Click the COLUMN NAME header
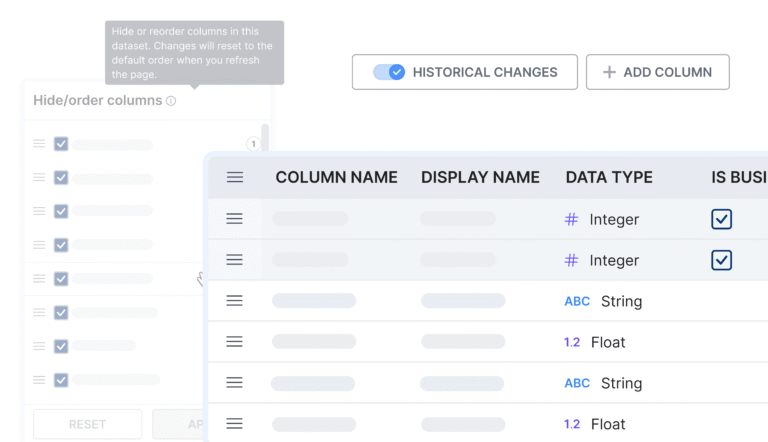 point(336,177)
